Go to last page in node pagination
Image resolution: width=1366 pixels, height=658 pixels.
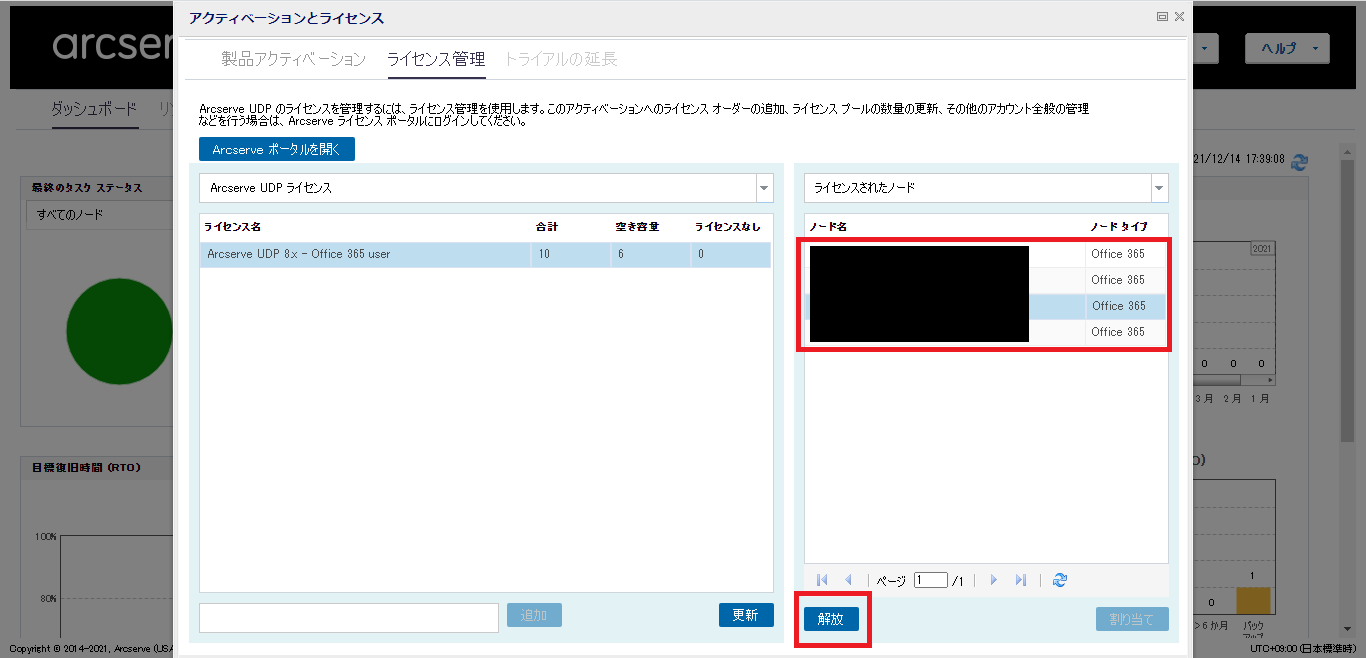pos(1020,580)
